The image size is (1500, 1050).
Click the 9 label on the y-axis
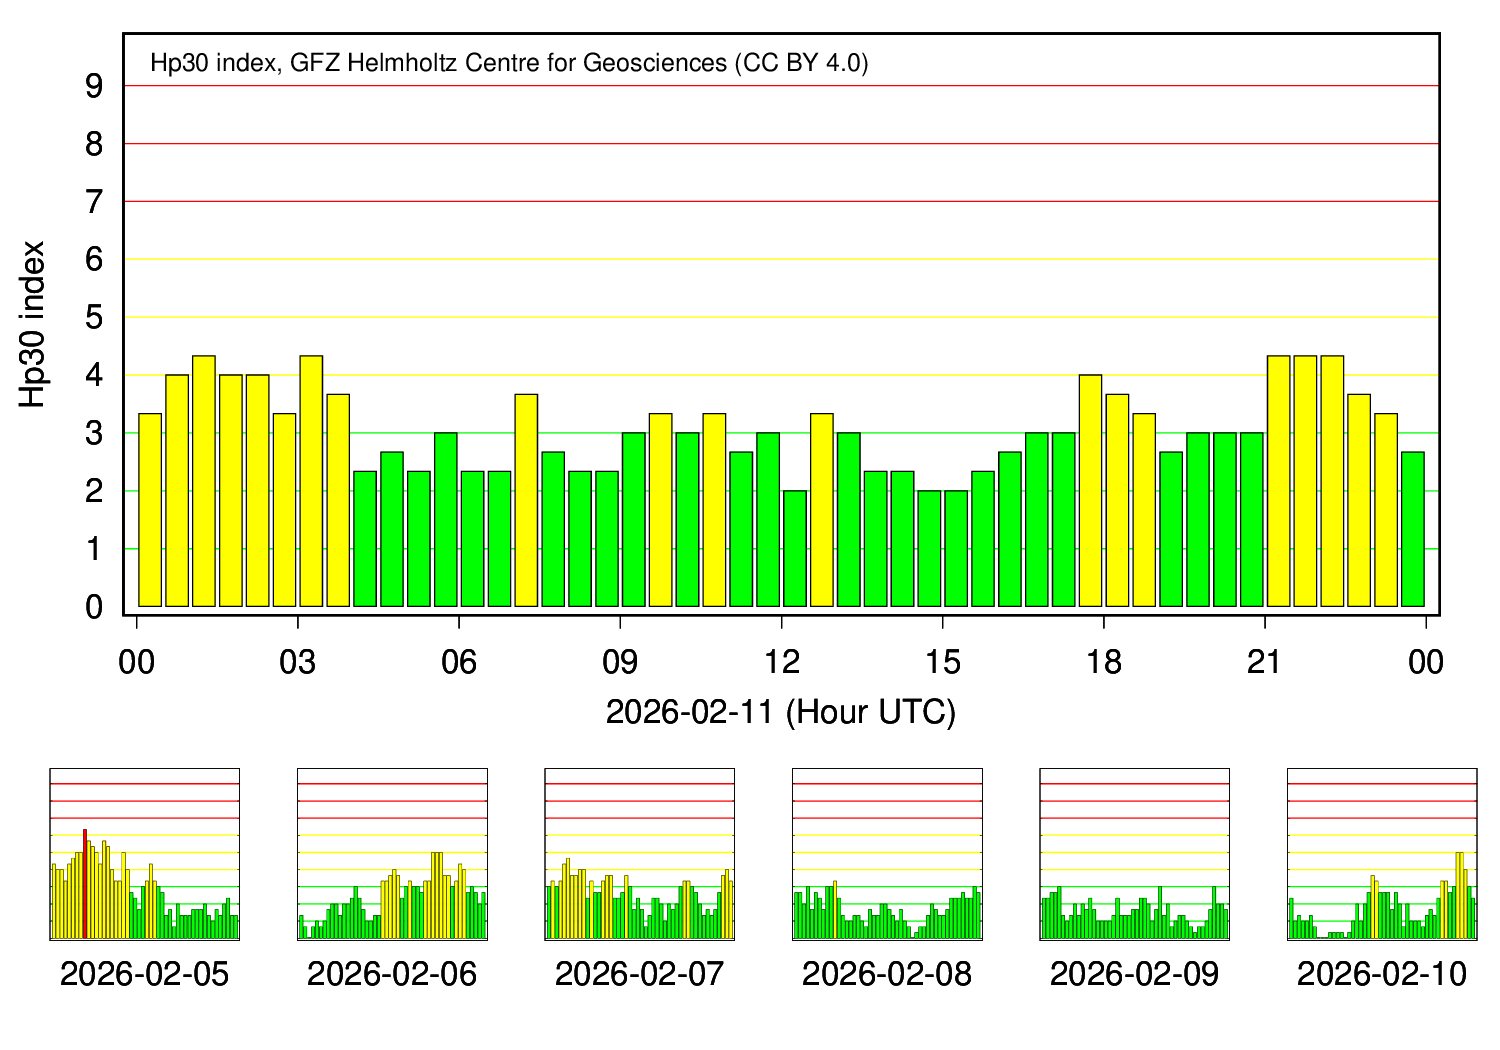point(94,87)
